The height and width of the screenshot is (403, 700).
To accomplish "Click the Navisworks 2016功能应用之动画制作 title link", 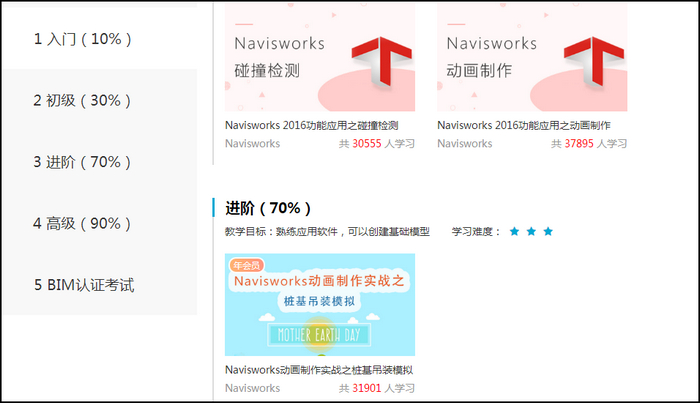I will [524, 125].
